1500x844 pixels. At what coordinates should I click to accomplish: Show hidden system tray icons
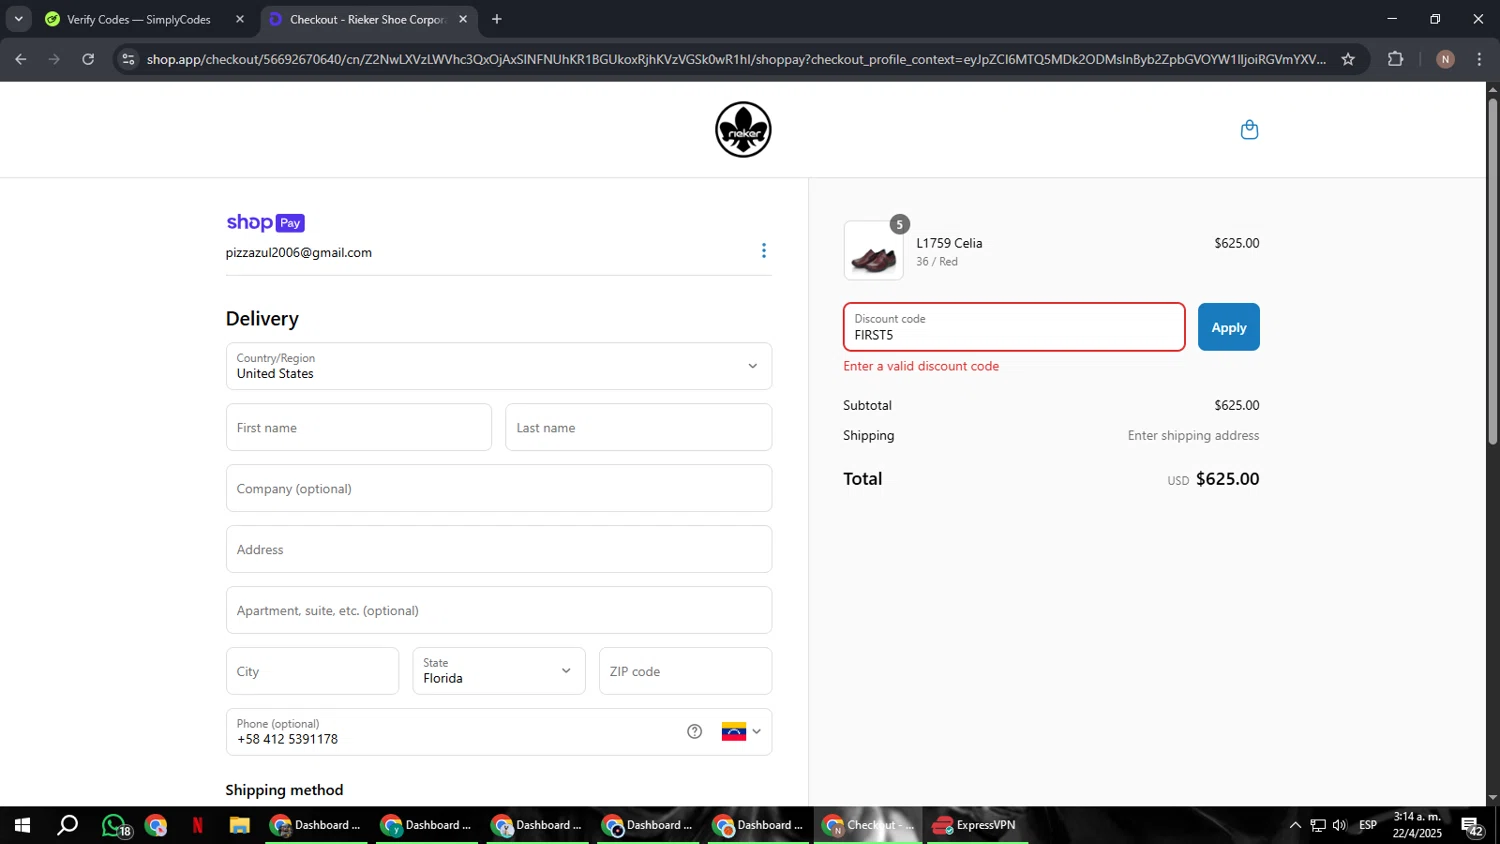pos(1295,826)
